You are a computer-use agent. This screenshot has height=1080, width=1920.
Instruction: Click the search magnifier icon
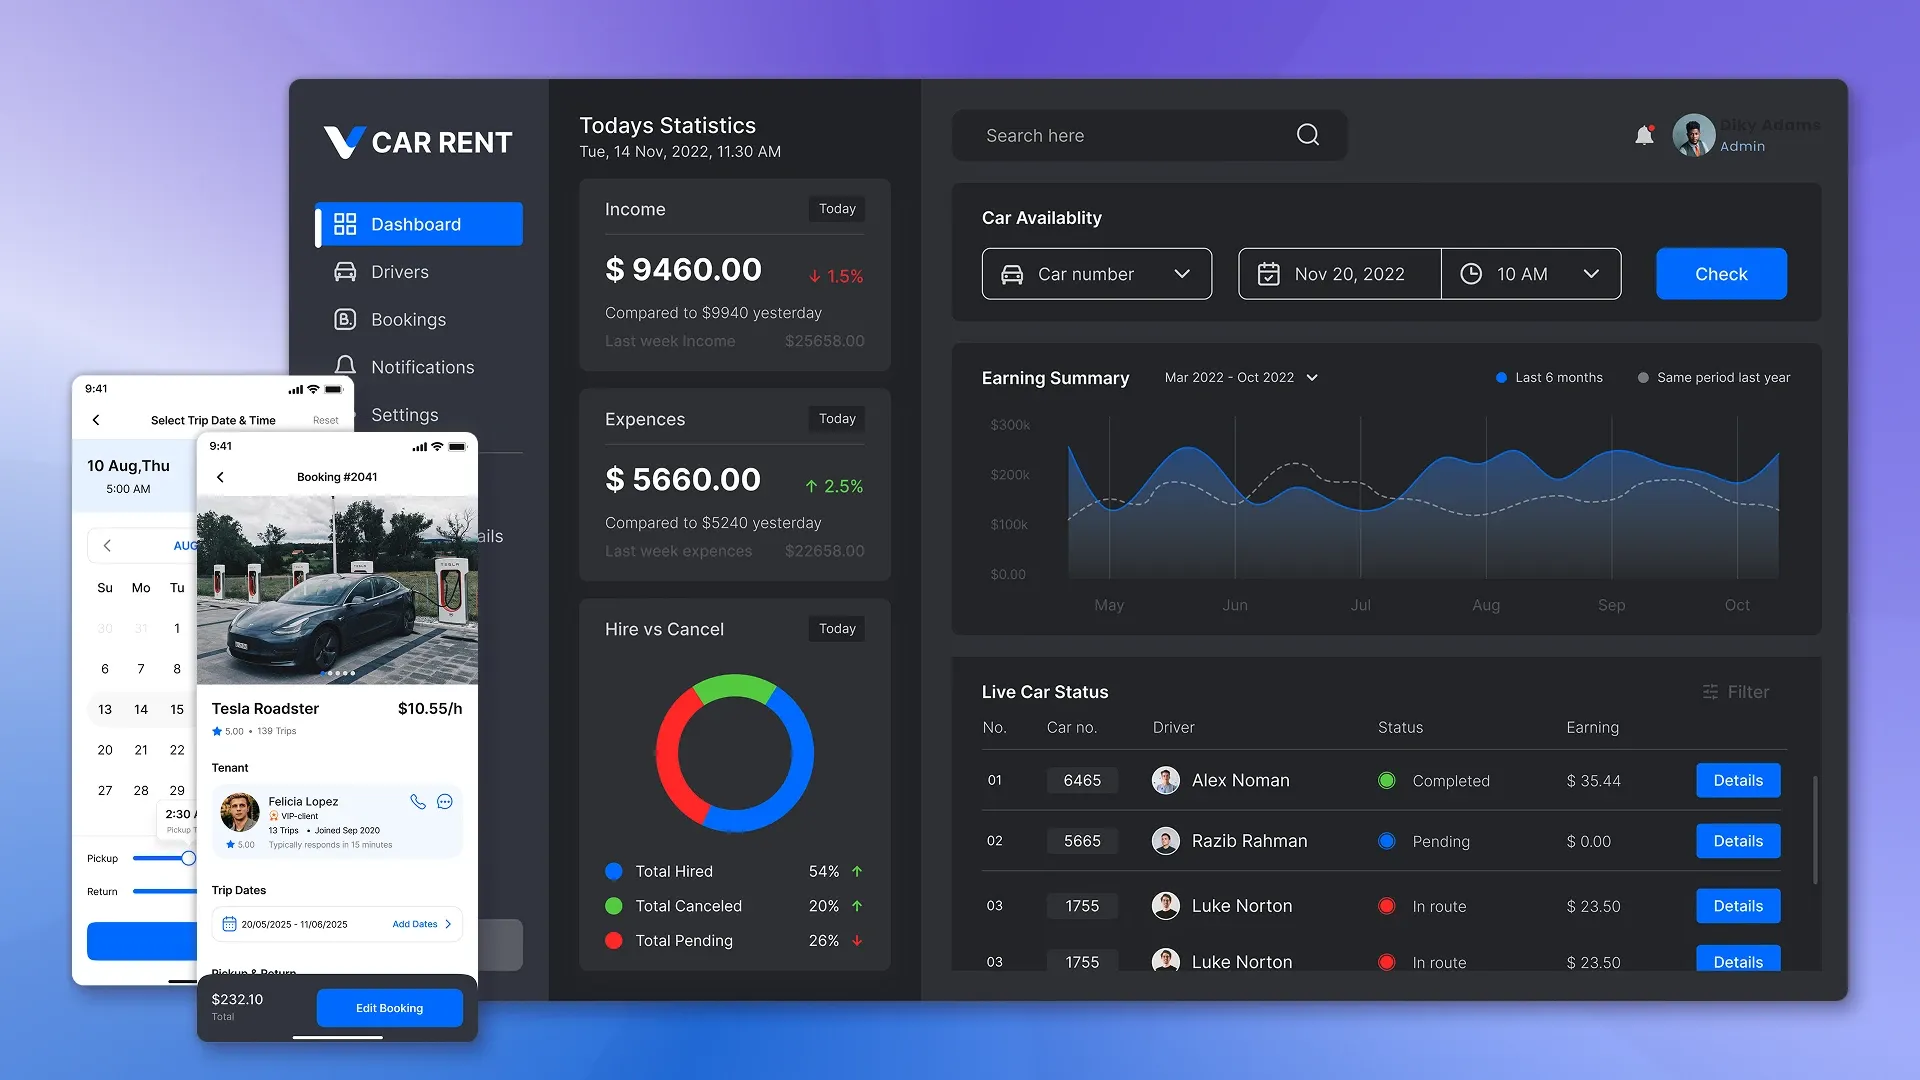(1307, 135)
